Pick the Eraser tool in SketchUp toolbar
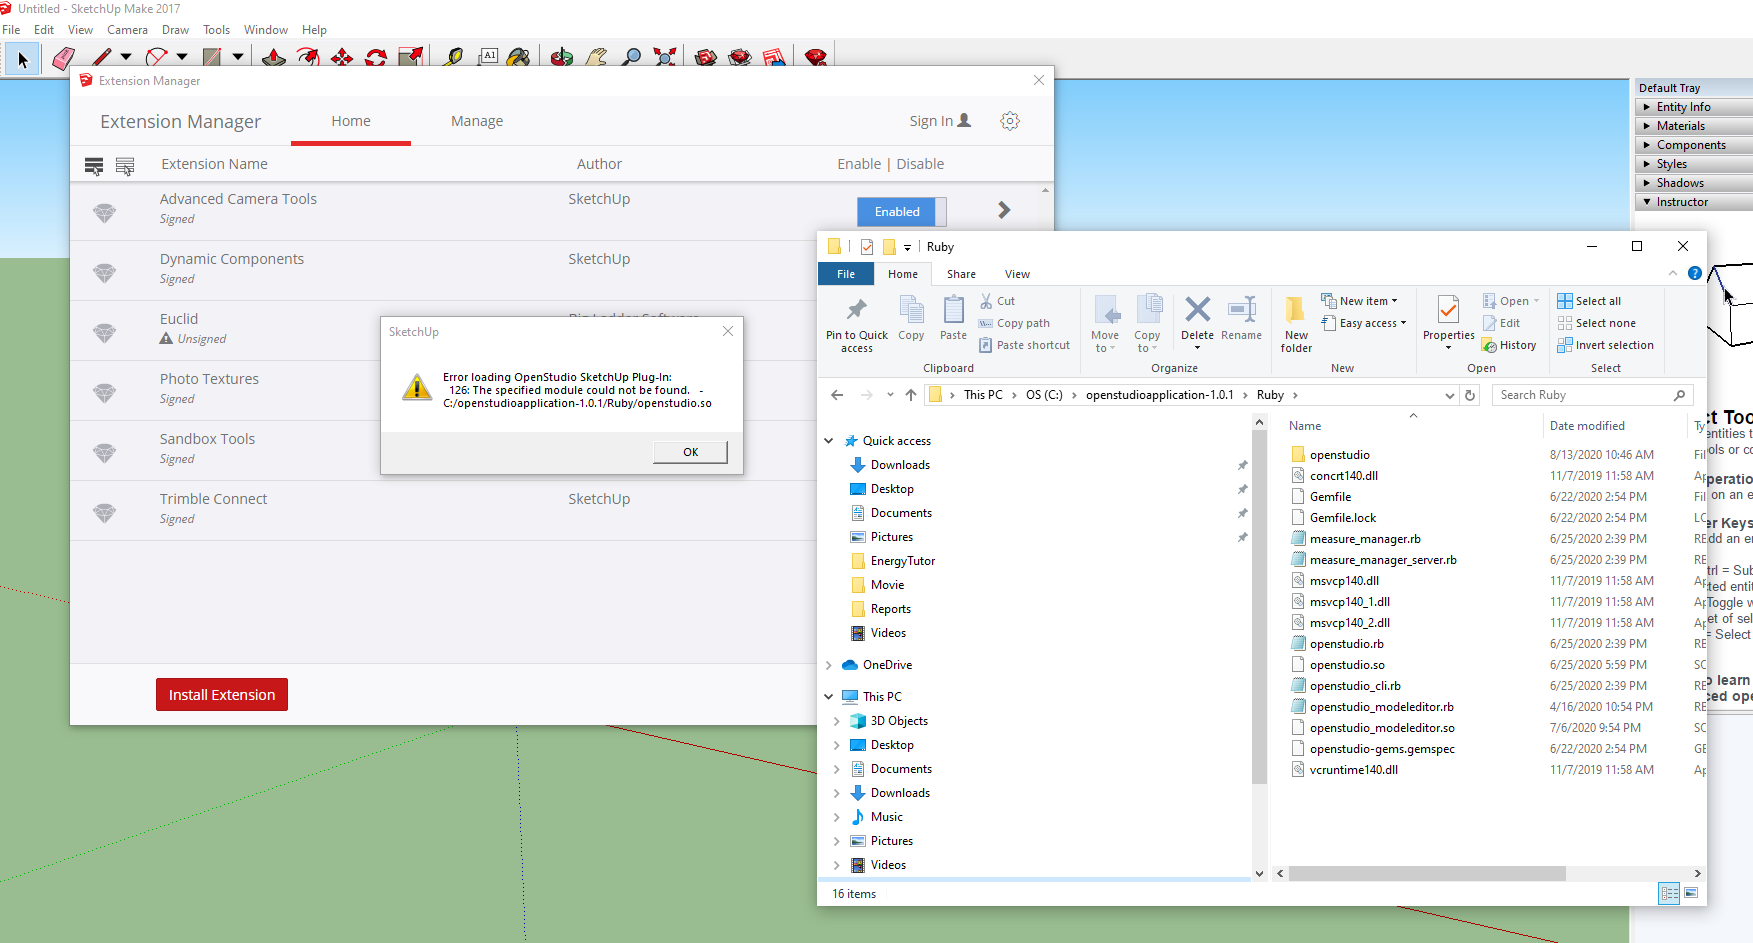 (63, 58)
